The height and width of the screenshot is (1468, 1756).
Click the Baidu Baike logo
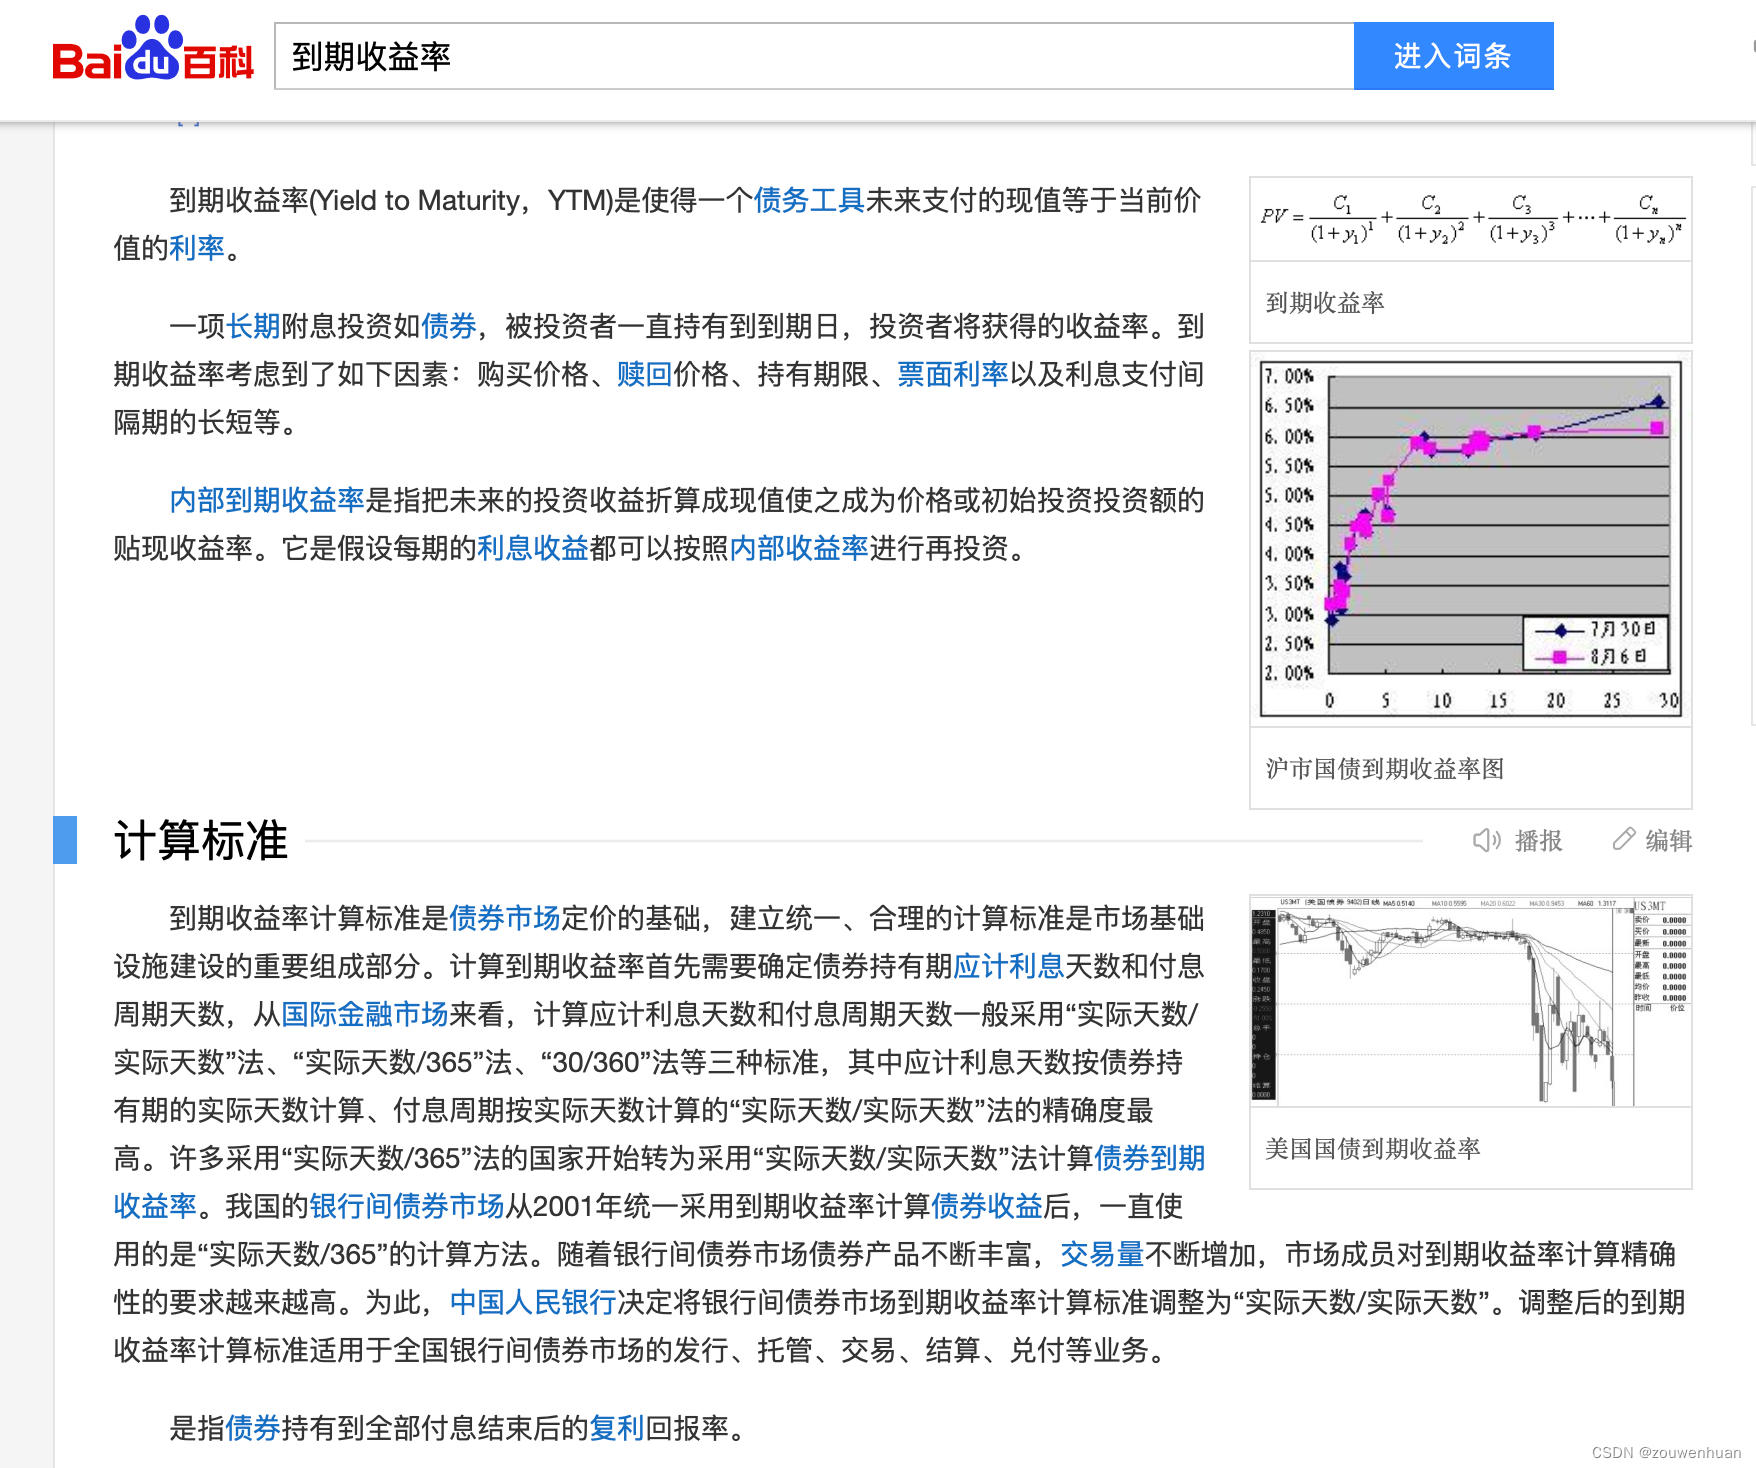pos(153,50)
